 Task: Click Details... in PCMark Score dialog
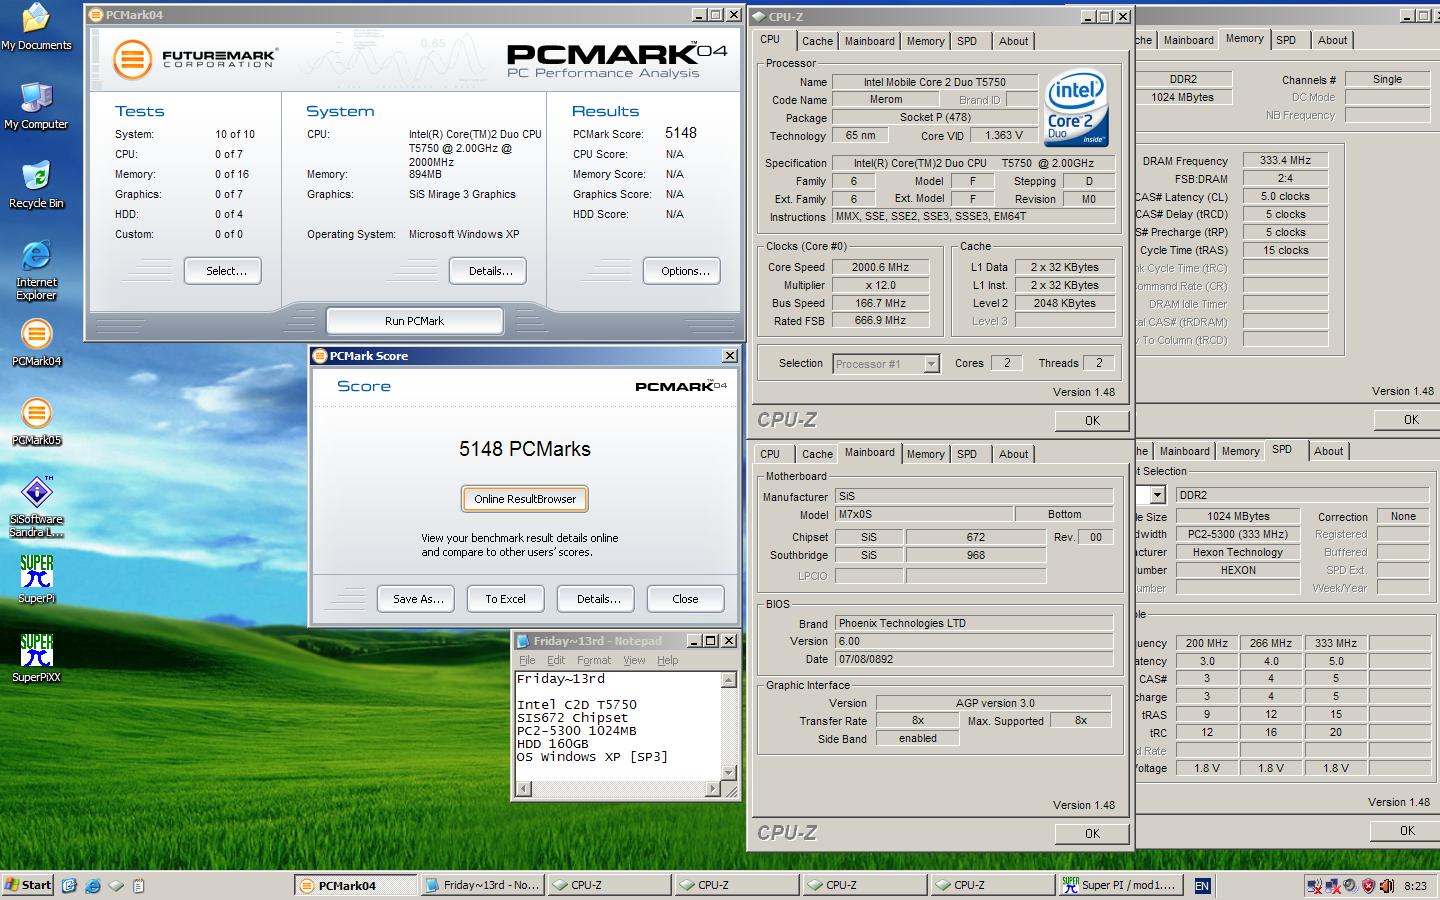coord(596,599)
